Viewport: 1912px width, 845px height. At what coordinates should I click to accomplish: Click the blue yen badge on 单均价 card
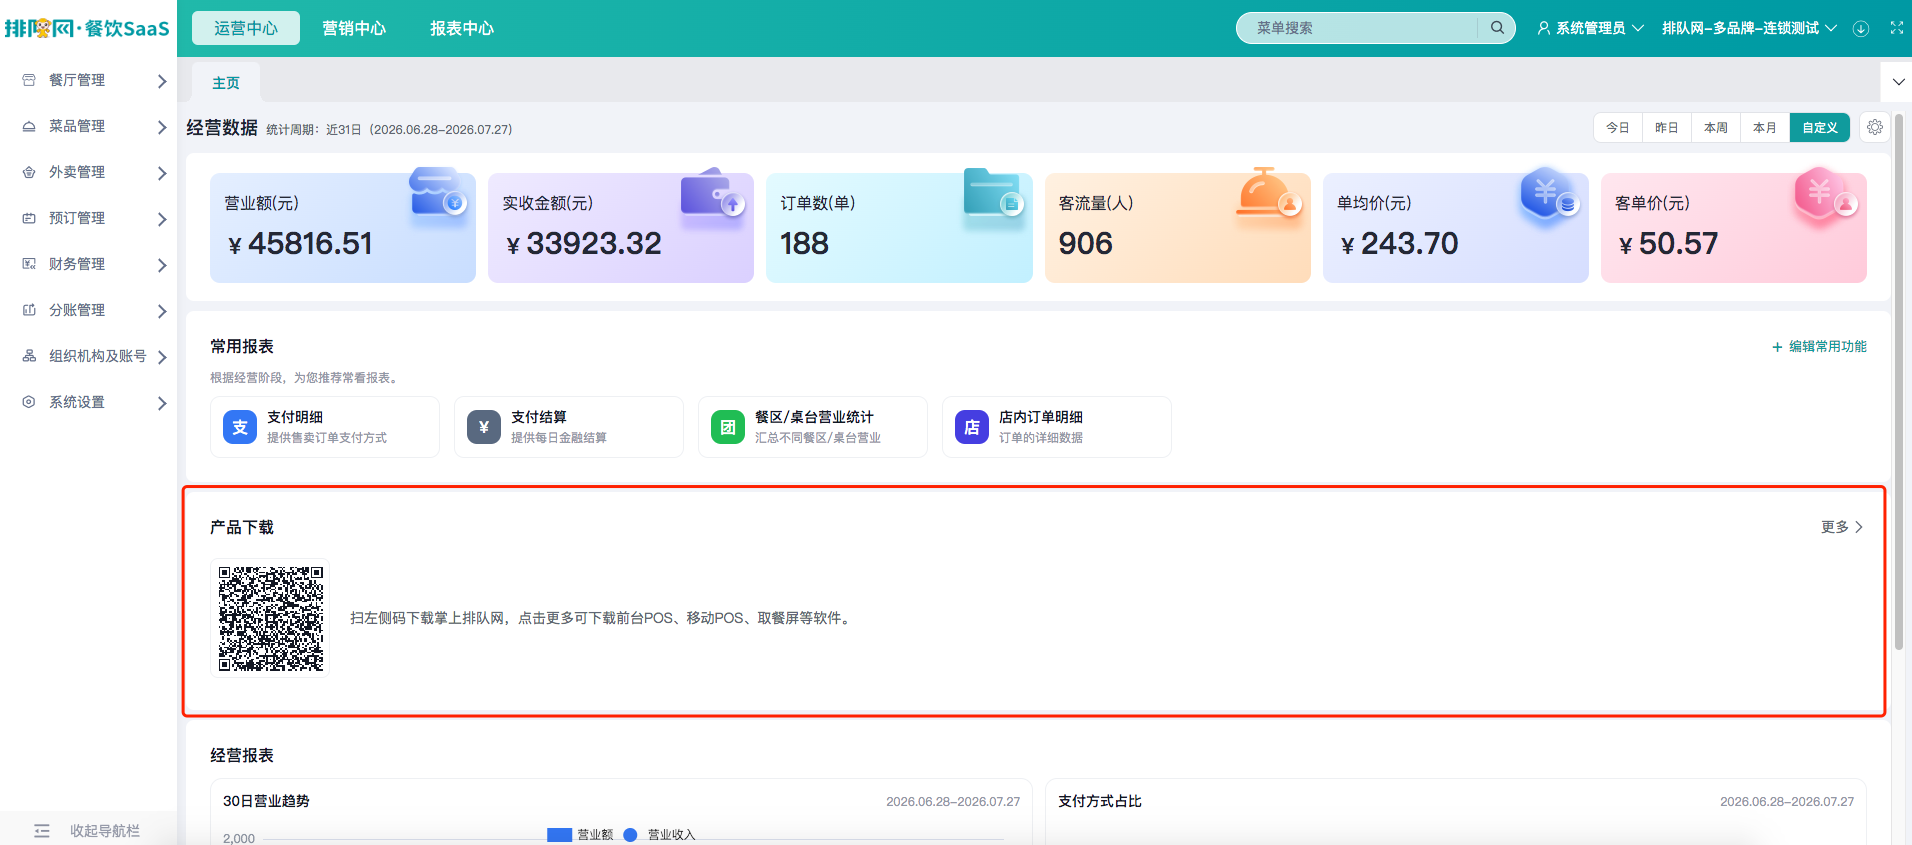(1549, 193)
